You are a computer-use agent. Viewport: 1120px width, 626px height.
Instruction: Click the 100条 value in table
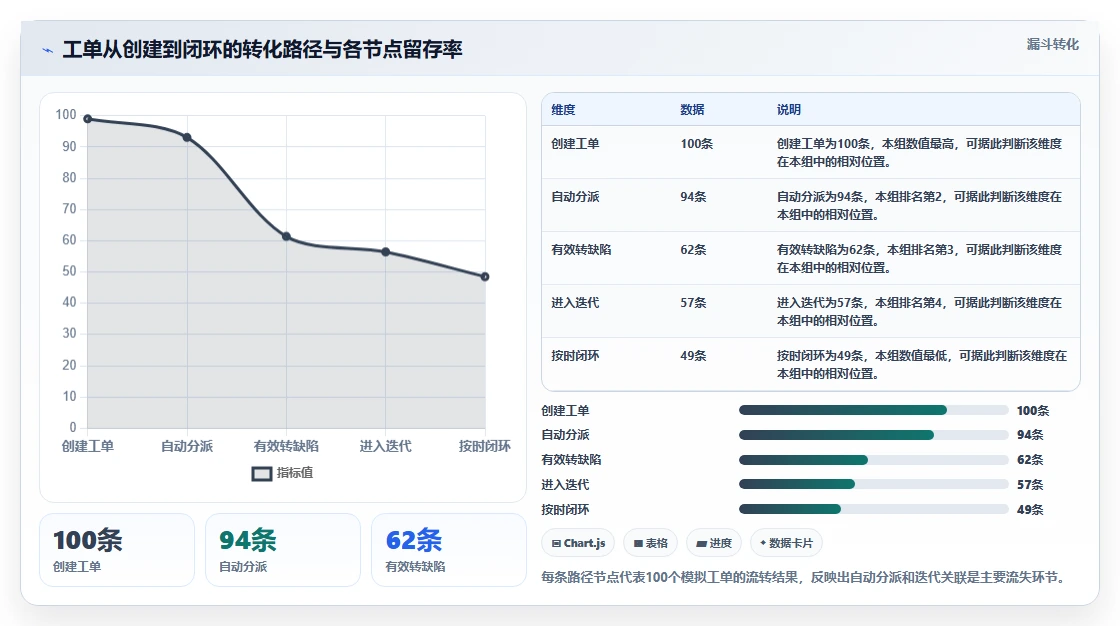[696, 144]
